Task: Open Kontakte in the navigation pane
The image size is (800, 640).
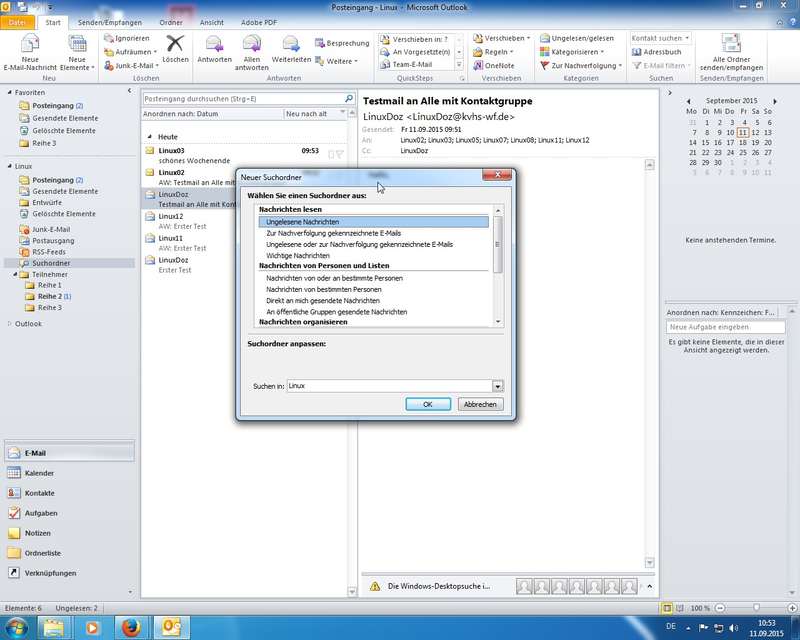Action: pyautogui.click(x=40, y=493)
